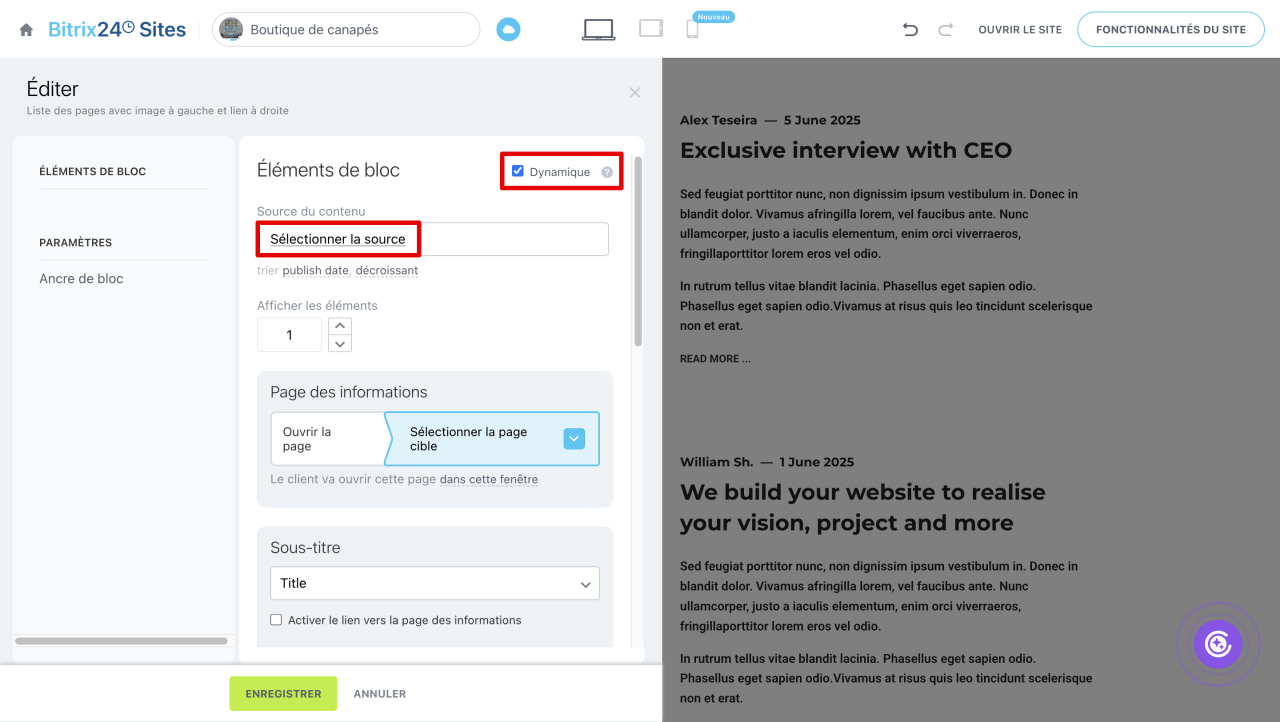Screen dimensions: 1280x722
Task: Open the purple CoPilot assistant icon
Action: (x=1217, y=644)
